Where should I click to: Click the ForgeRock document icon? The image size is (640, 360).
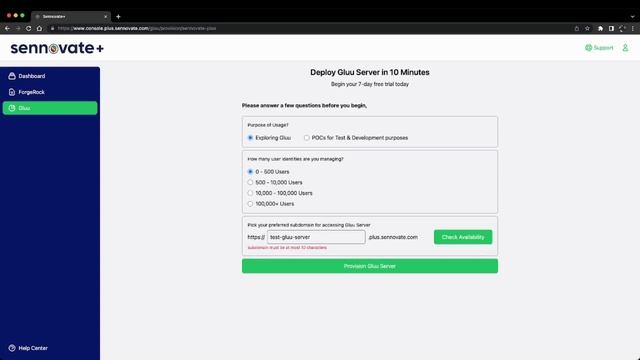pos(12,92)
